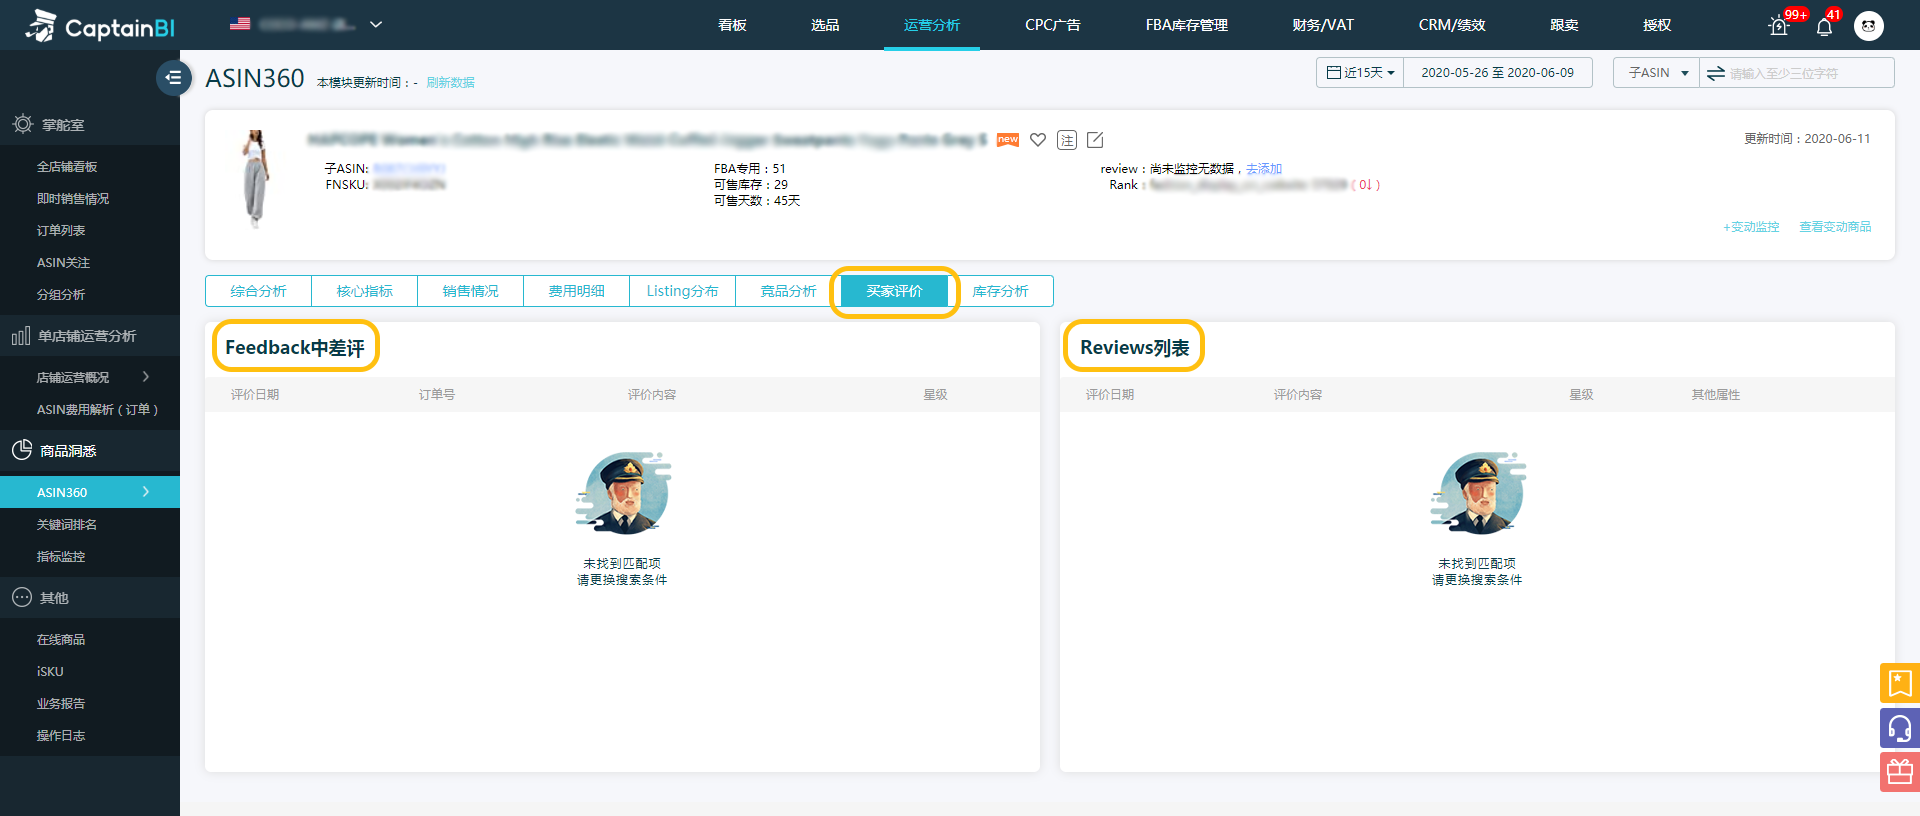Image resolution: width=1920 pixels, height=816 pixels.
Task: Click the 订单号 column header in Feedback table
Action: pos(436,395)
